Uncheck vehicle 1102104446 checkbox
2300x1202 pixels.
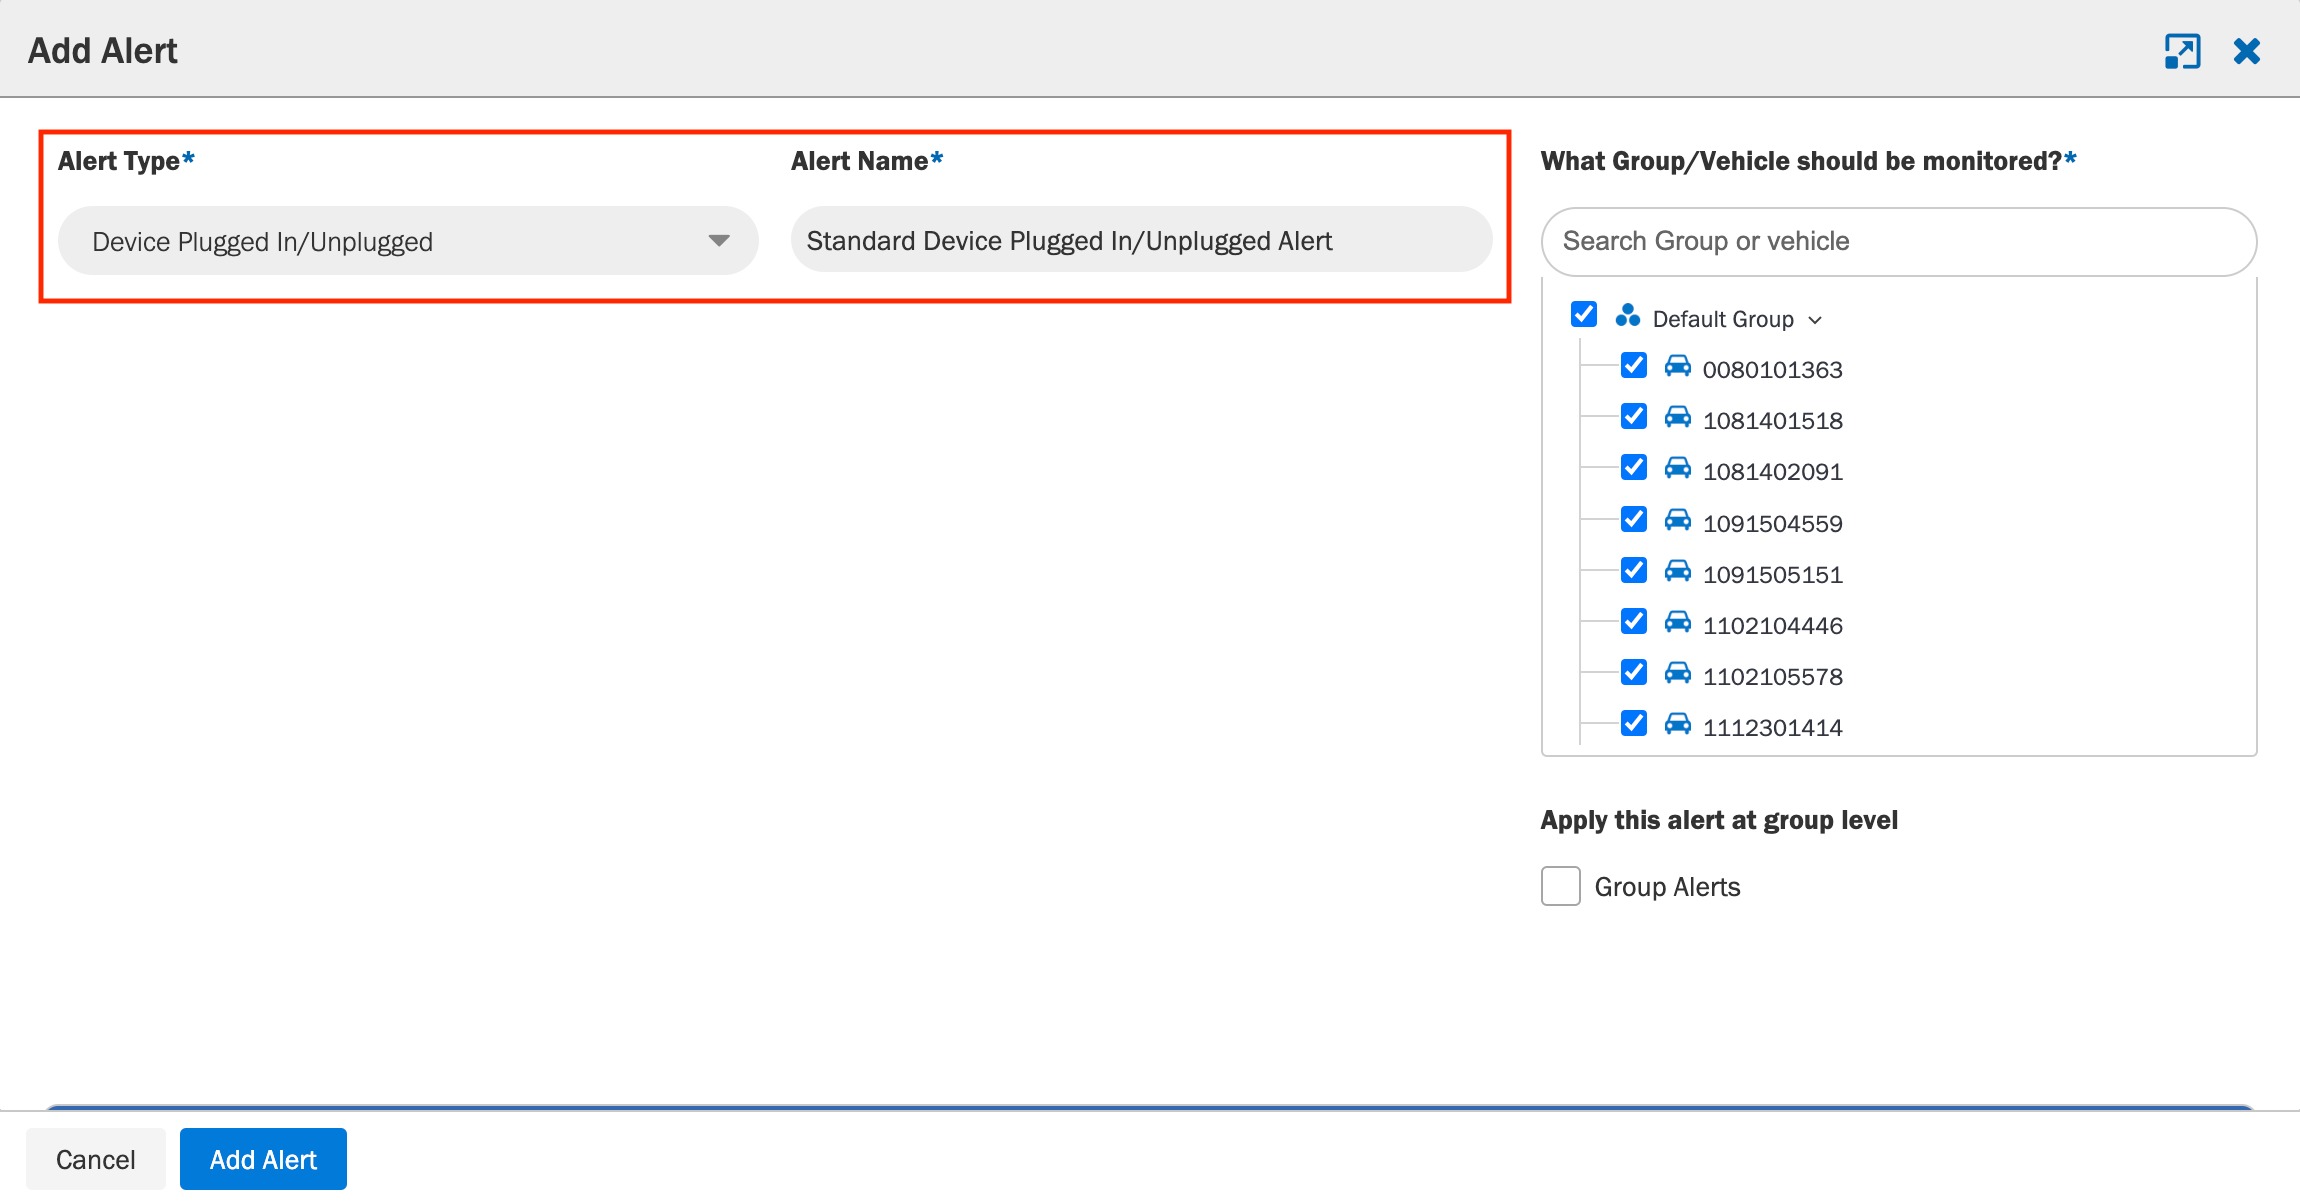(x=1634, y=622)
